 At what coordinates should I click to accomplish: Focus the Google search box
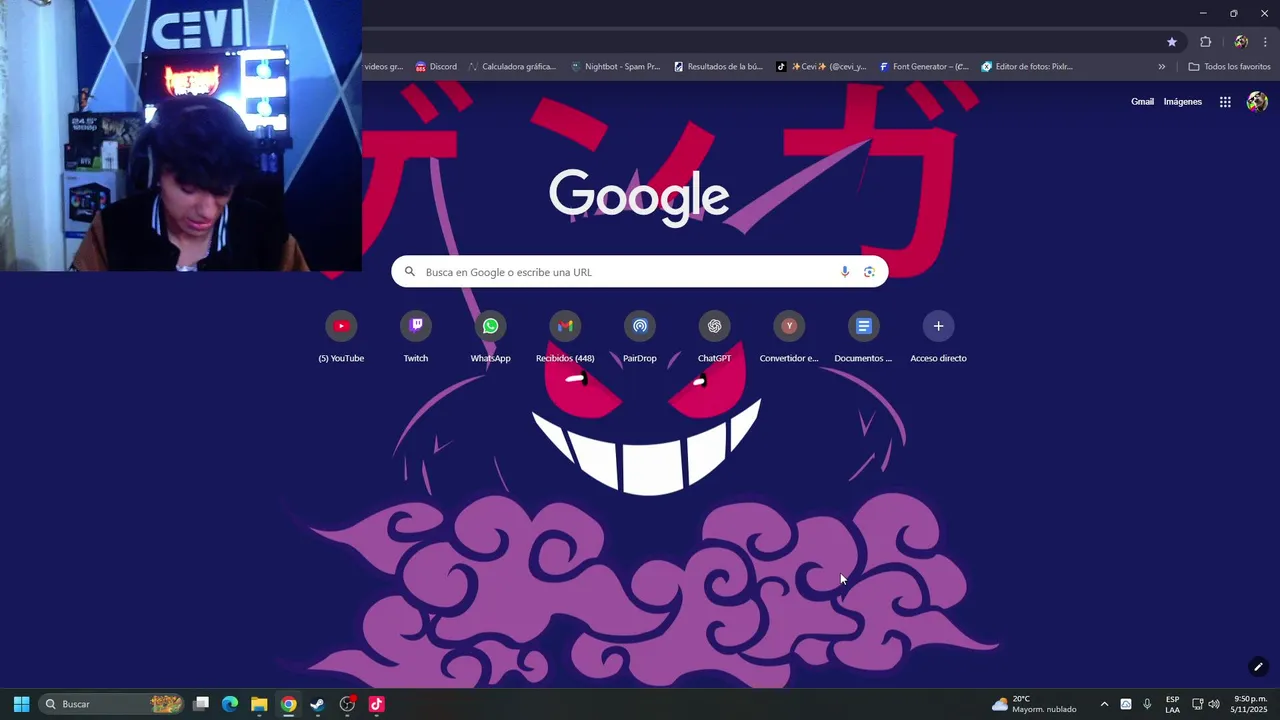pyautogui.click(x=640, y=272)
